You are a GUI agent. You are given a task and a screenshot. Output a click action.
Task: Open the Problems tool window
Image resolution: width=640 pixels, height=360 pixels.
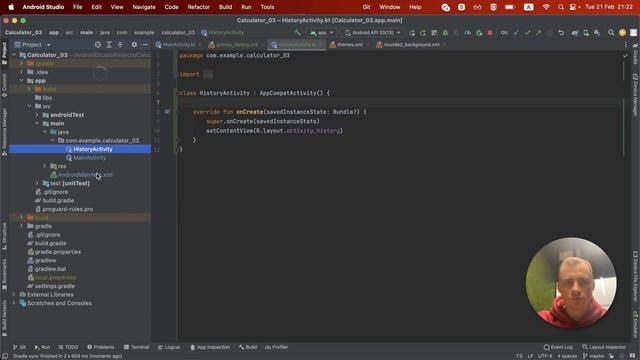point(100,347)
